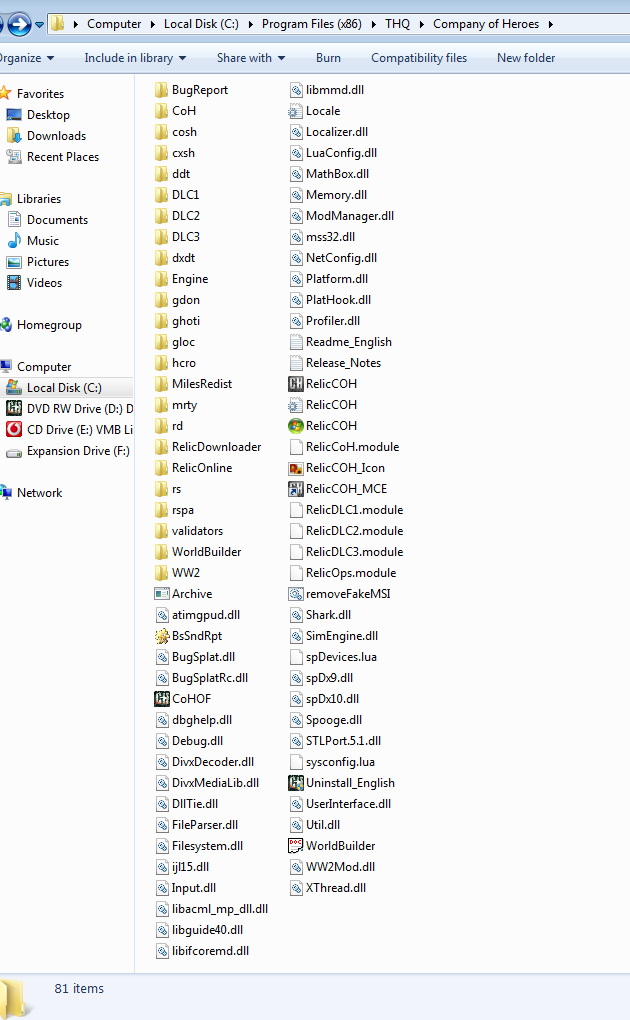Click the spDevices.lua file icon
The image size is (630, 1020).
(x=295, y=657)
